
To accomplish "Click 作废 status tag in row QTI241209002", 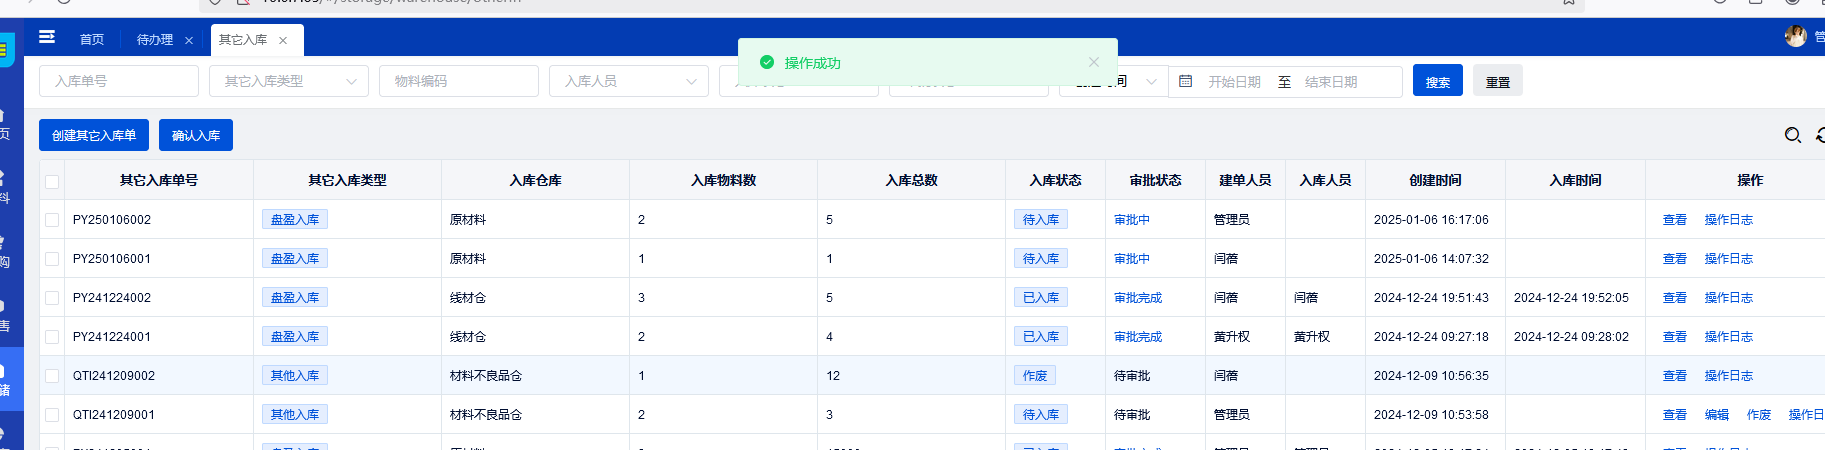I will (1035, 376).
